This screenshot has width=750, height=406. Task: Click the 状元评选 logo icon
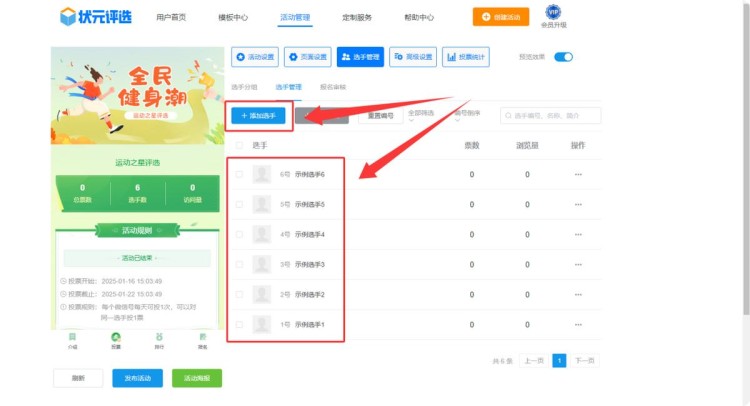67,16
